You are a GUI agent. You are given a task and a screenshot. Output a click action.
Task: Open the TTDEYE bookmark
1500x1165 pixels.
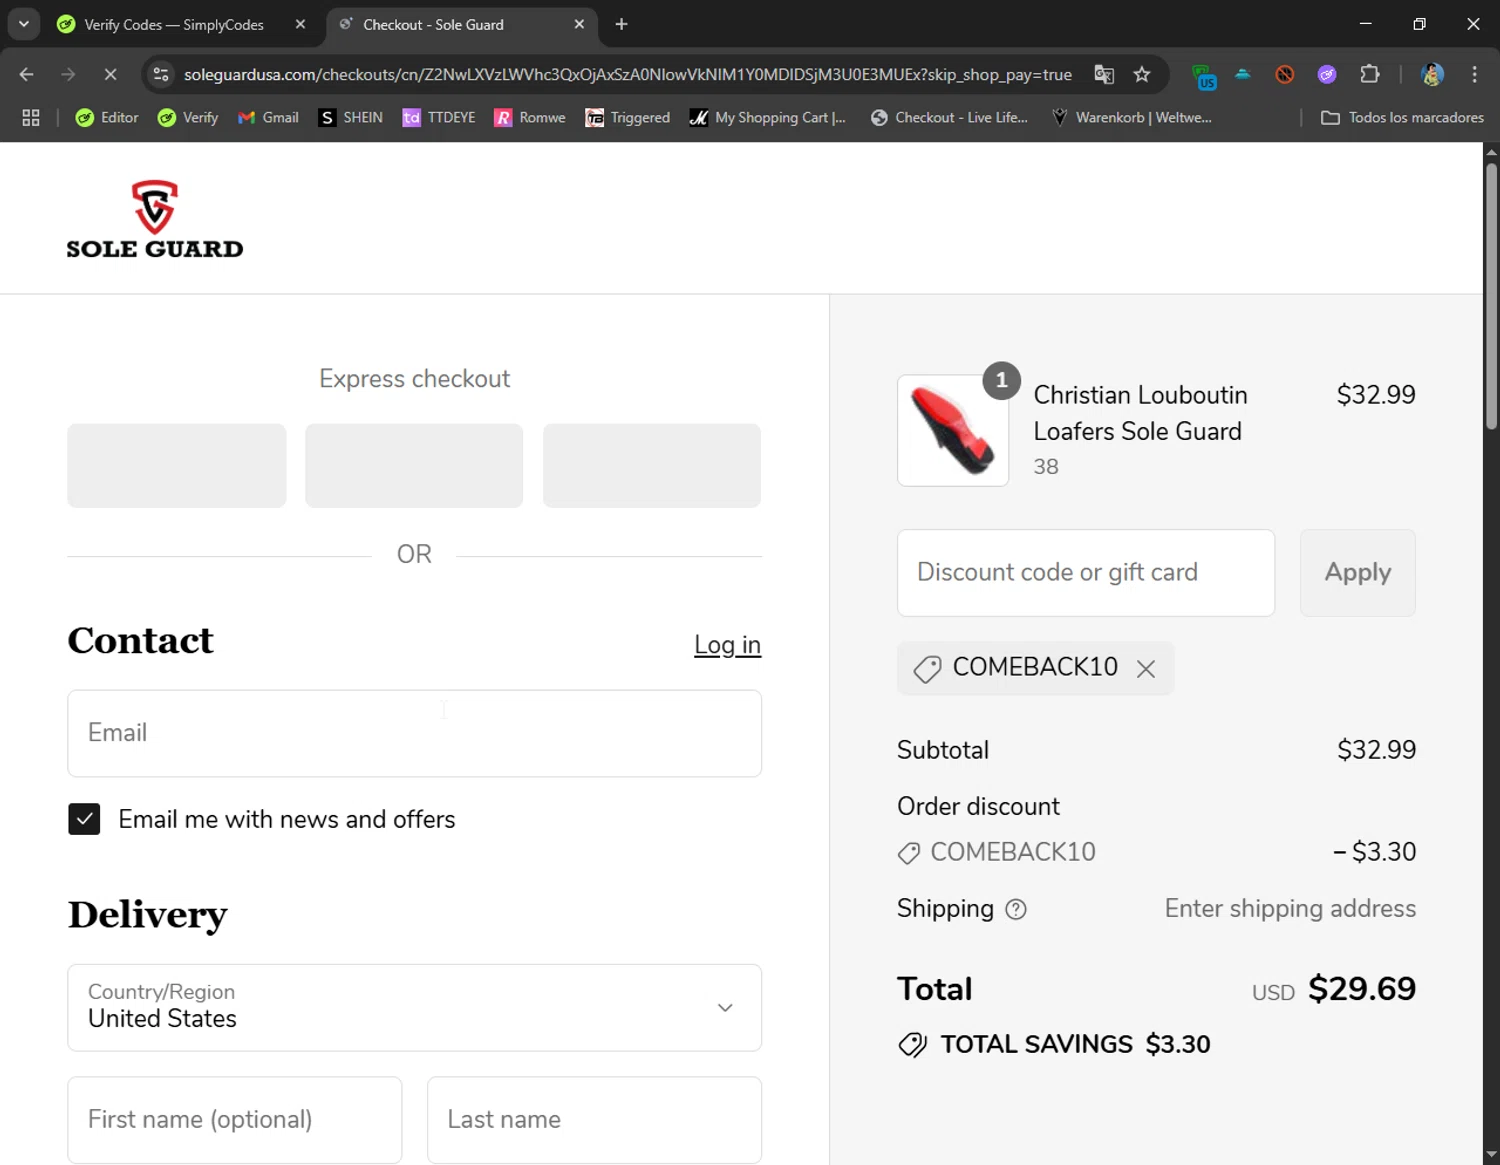click(x=439, y=117)
